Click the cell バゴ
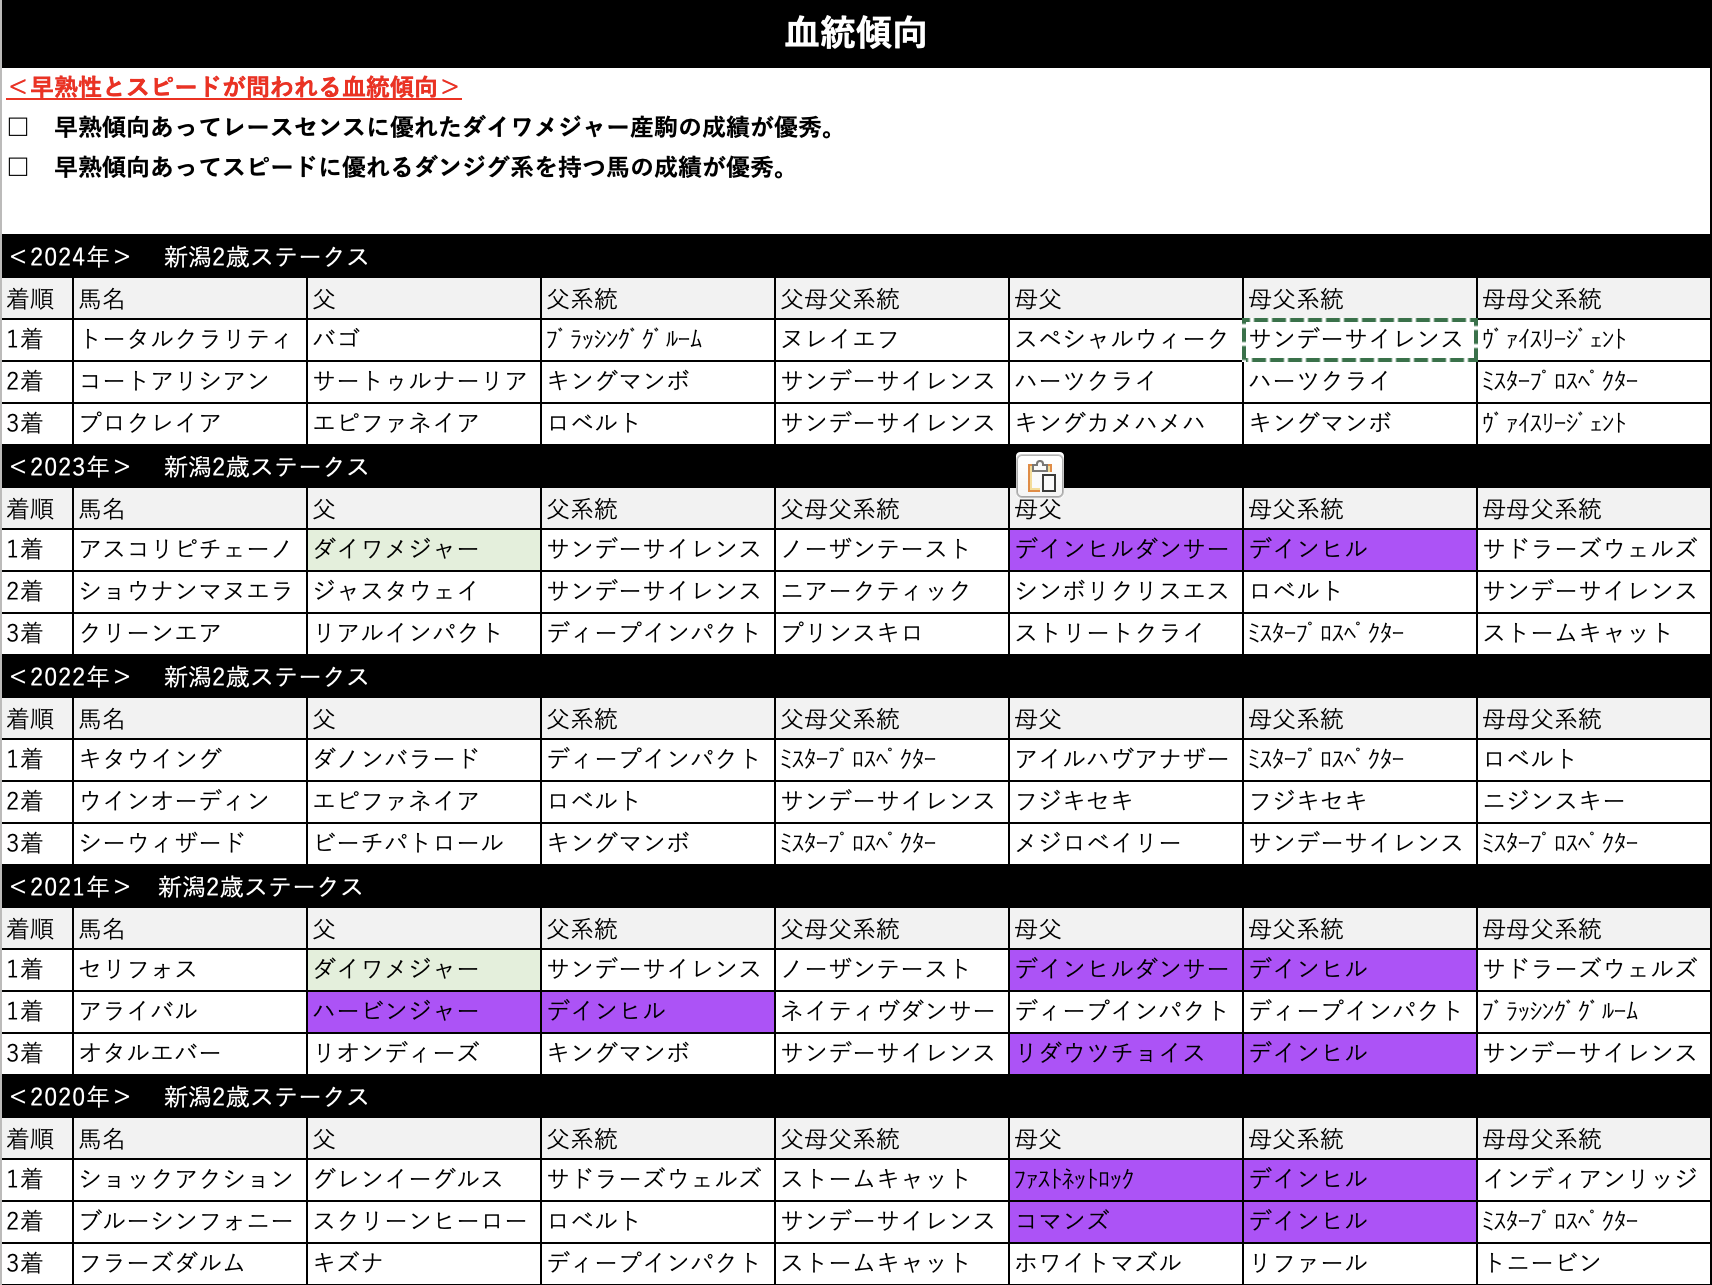Image resolution: width=1712 pixels, height=1285 pixels. (x=424, y=340)
